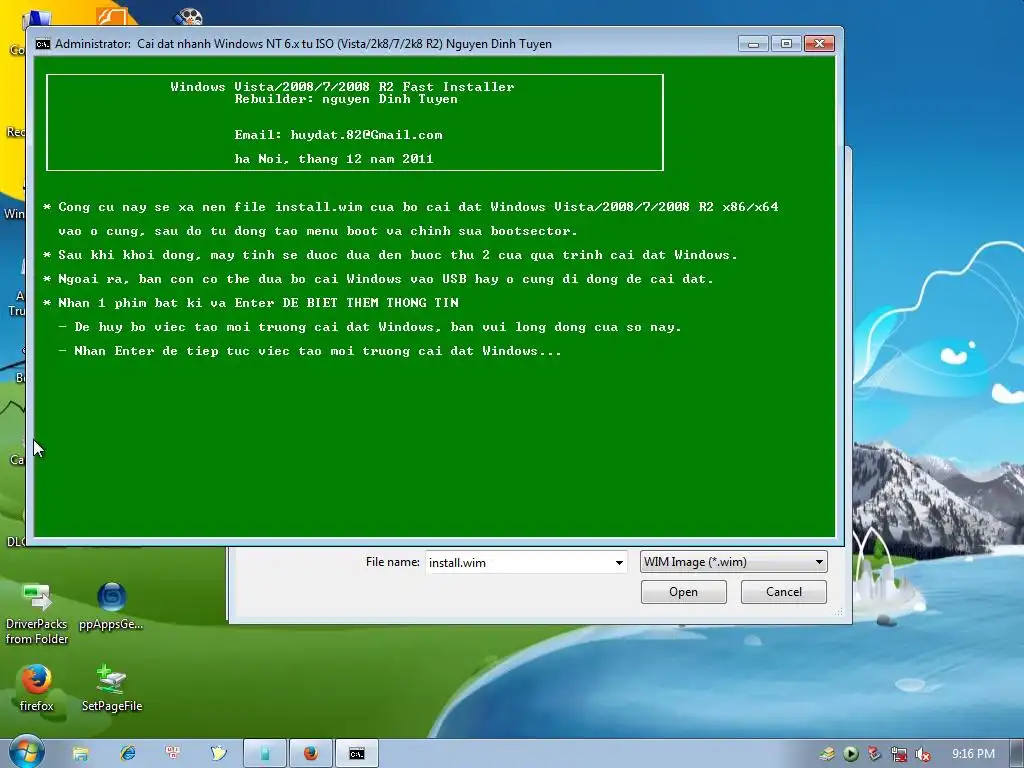Viewport: 1024px width, 768px height.
Task: Switch to the cyan app taskbar button
Action: click(265, 754)
